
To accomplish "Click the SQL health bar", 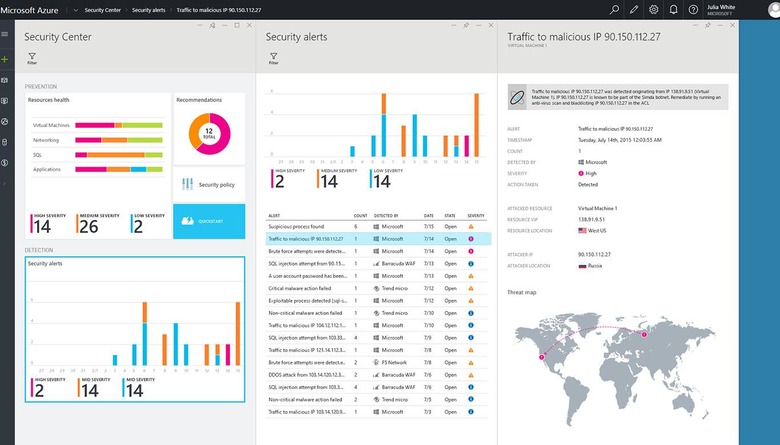I will pos(118,155).
